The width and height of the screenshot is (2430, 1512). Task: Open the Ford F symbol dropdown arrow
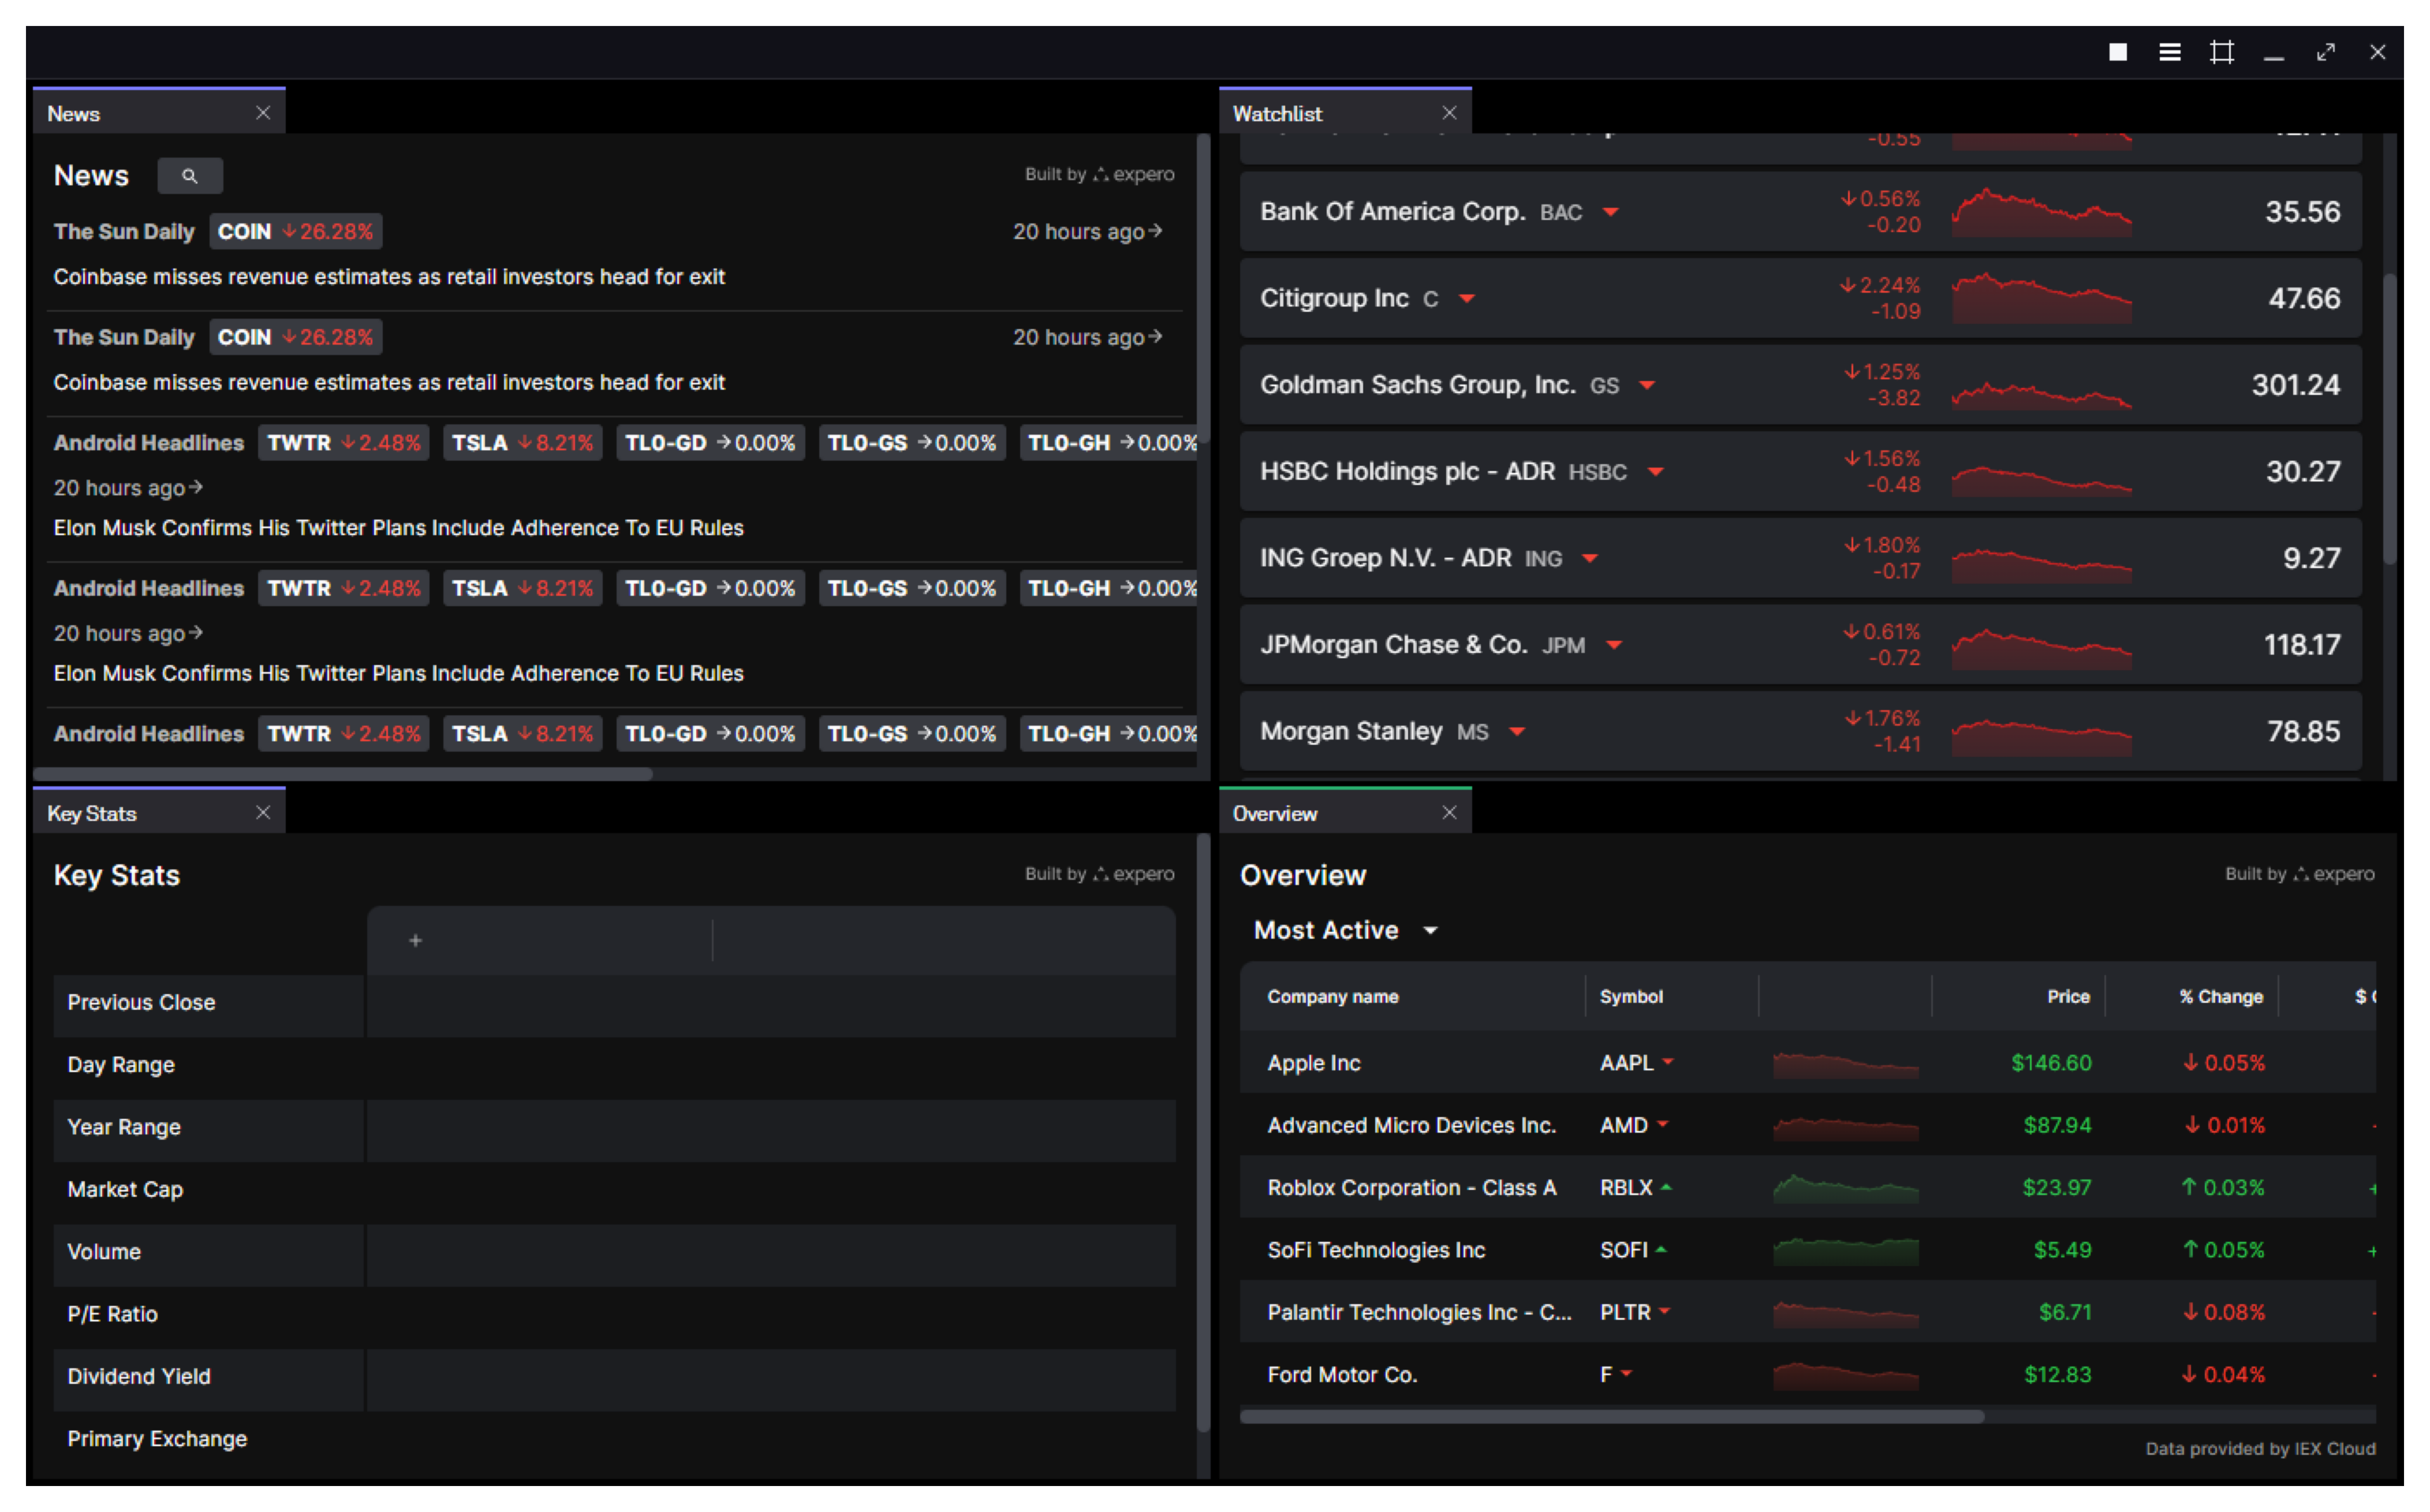(x=1626, y=1373)
